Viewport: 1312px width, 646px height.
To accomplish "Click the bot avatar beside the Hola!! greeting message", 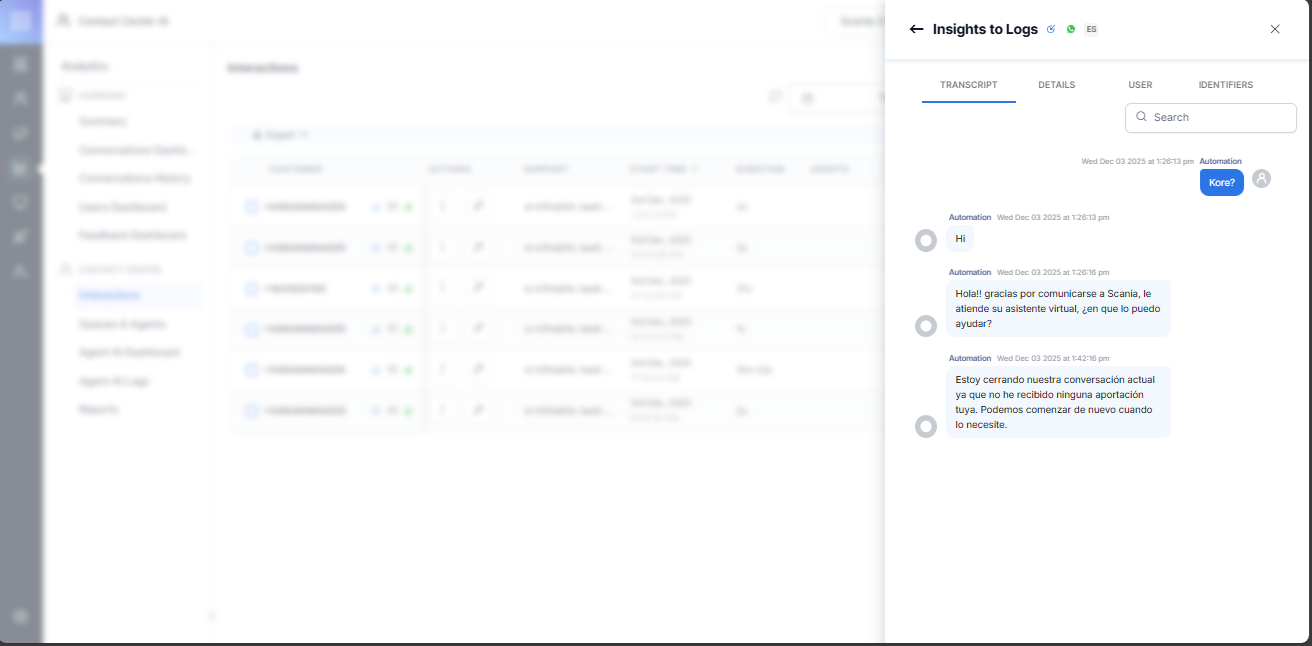I will 926,326.
